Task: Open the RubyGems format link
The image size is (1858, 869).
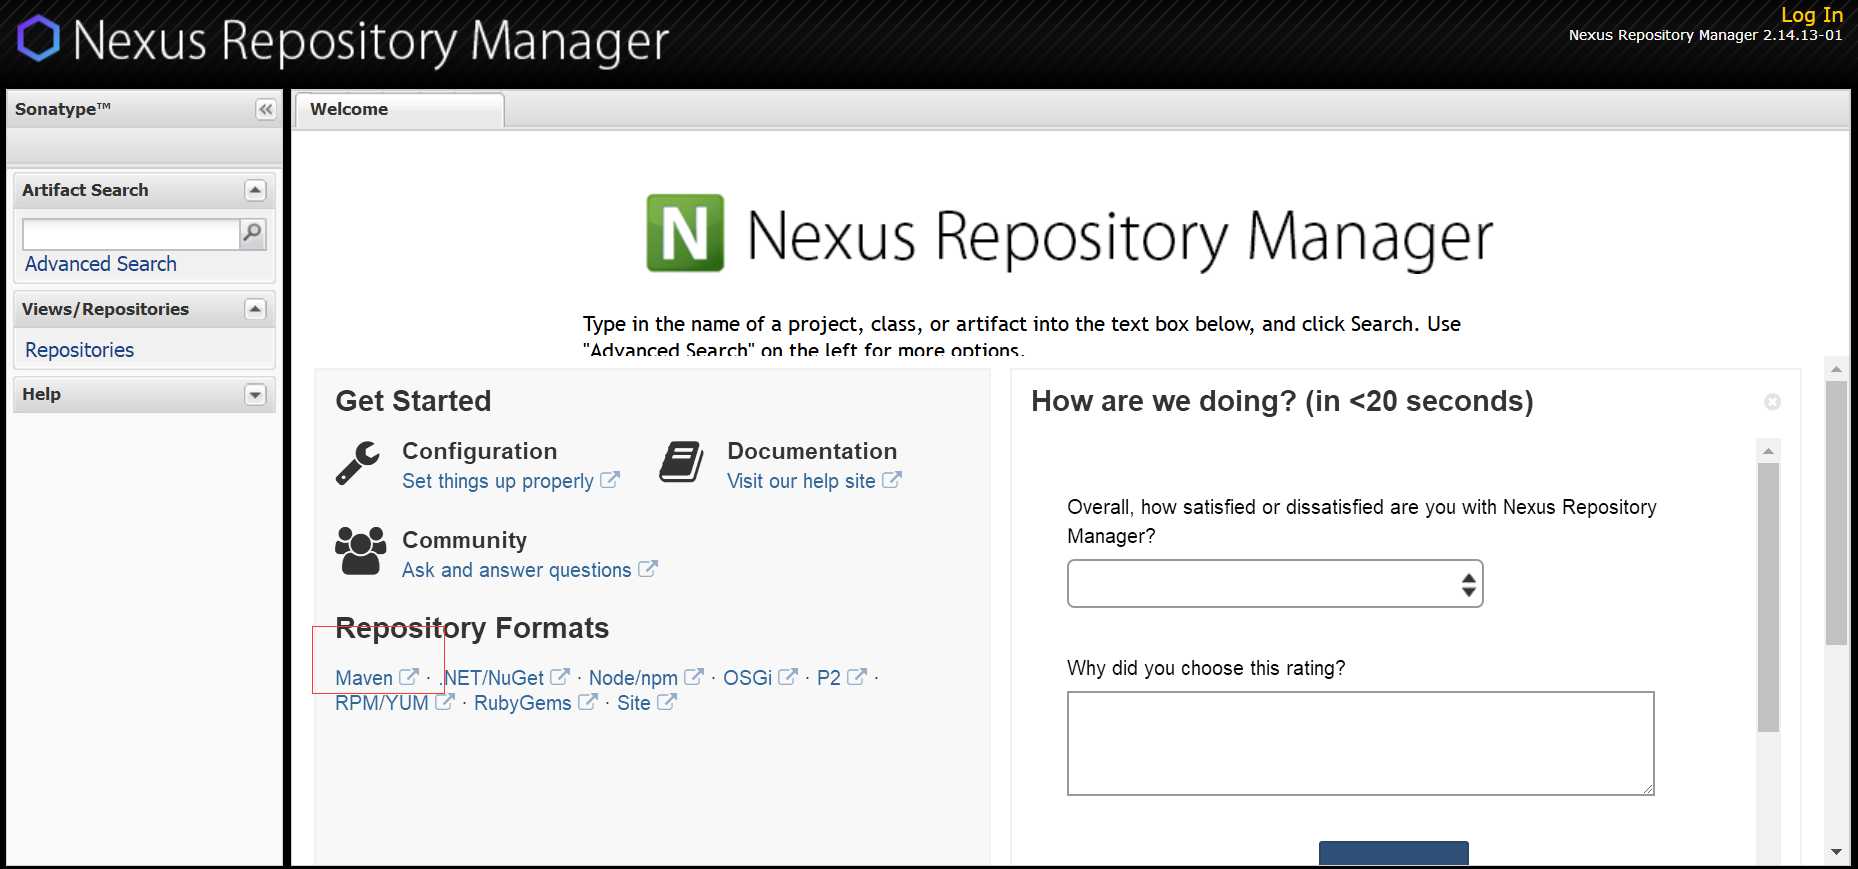Action: point(523,703)
